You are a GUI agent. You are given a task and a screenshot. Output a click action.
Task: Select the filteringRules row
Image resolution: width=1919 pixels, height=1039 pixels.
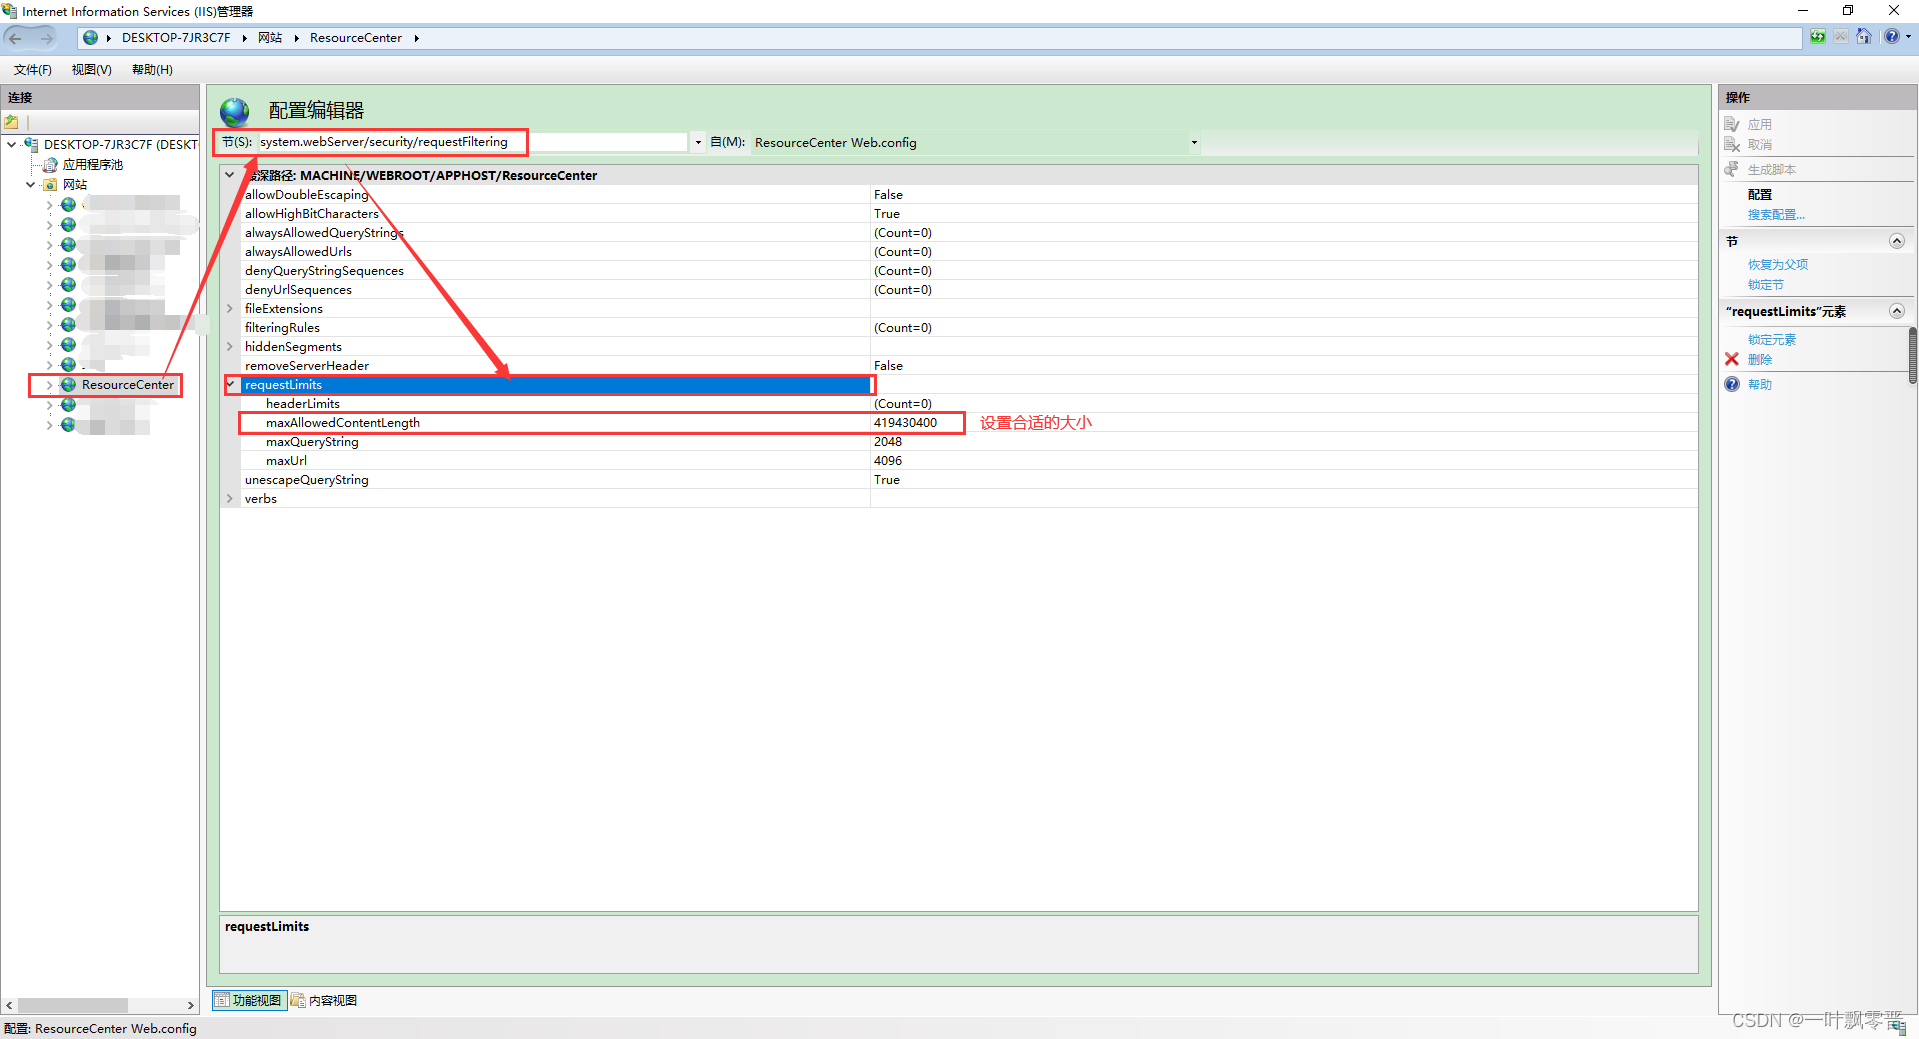point(968,328)
